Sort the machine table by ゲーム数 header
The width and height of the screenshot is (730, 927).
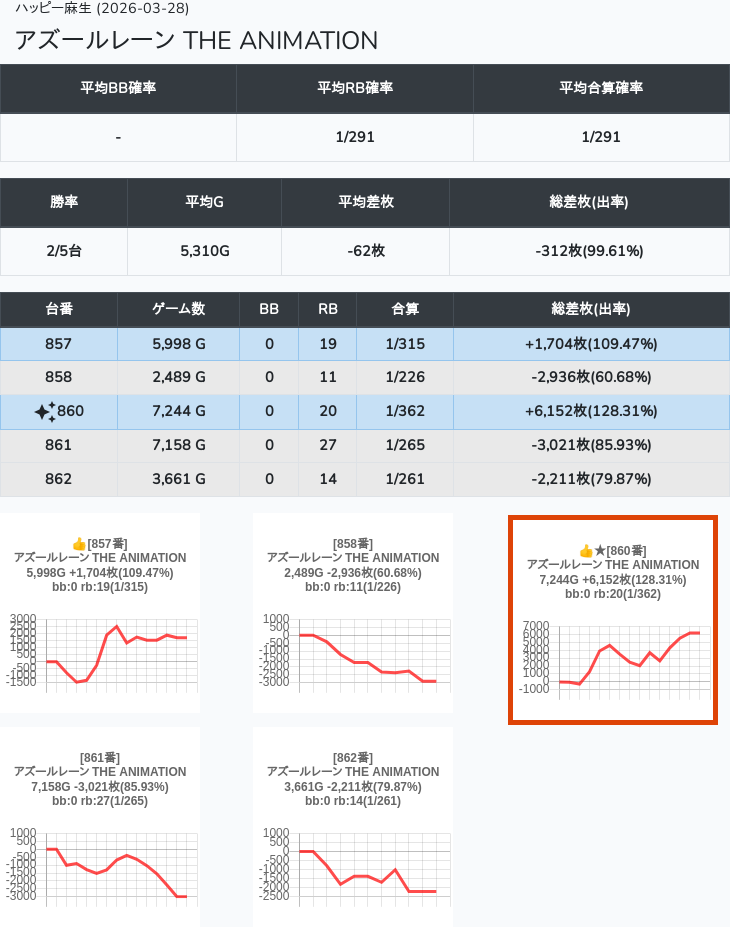coord(179,310)
